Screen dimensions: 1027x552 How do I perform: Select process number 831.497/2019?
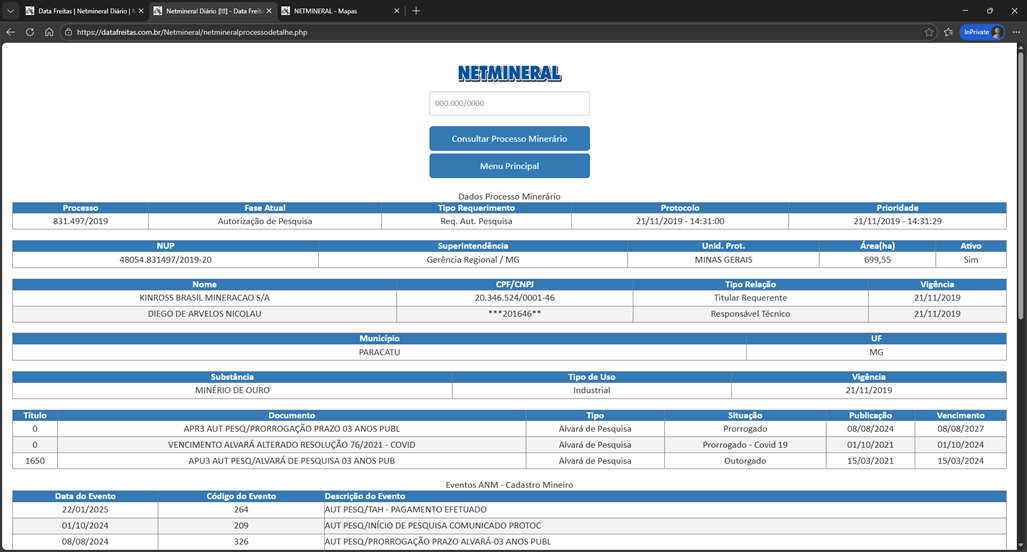coord(81,221)
